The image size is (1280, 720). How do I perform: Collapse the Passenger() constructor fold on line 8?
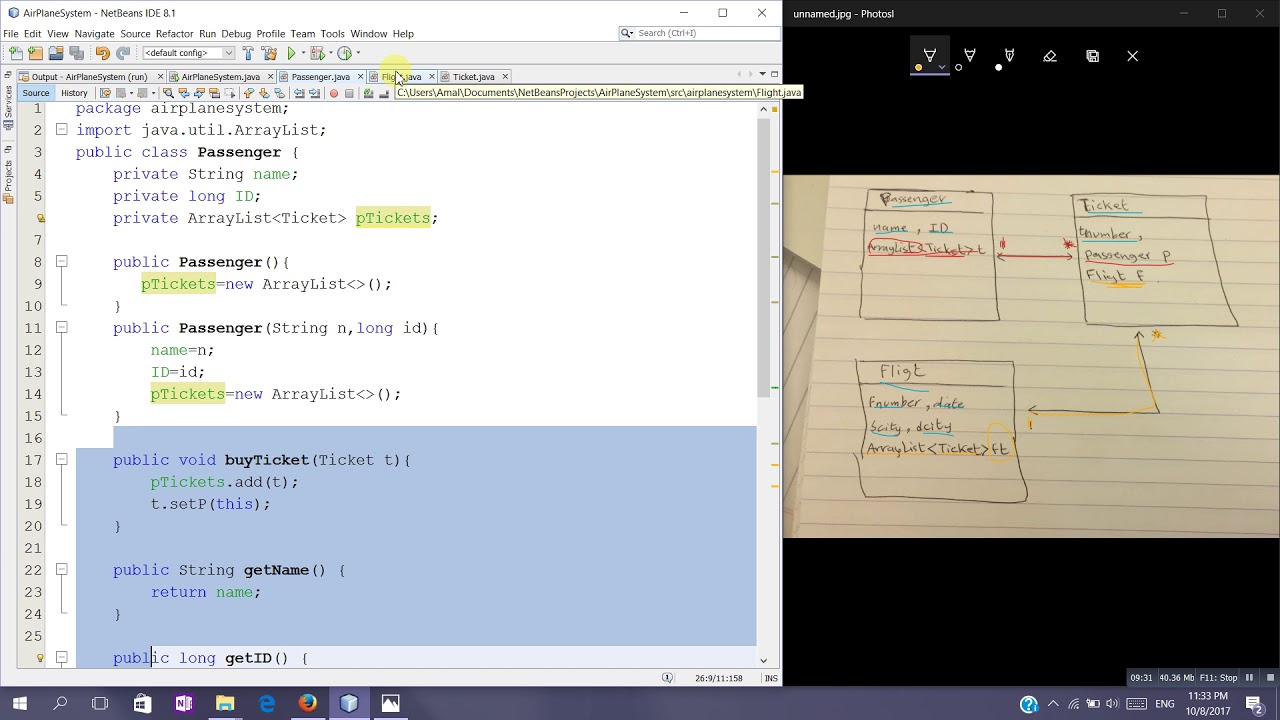click(61, 262)
